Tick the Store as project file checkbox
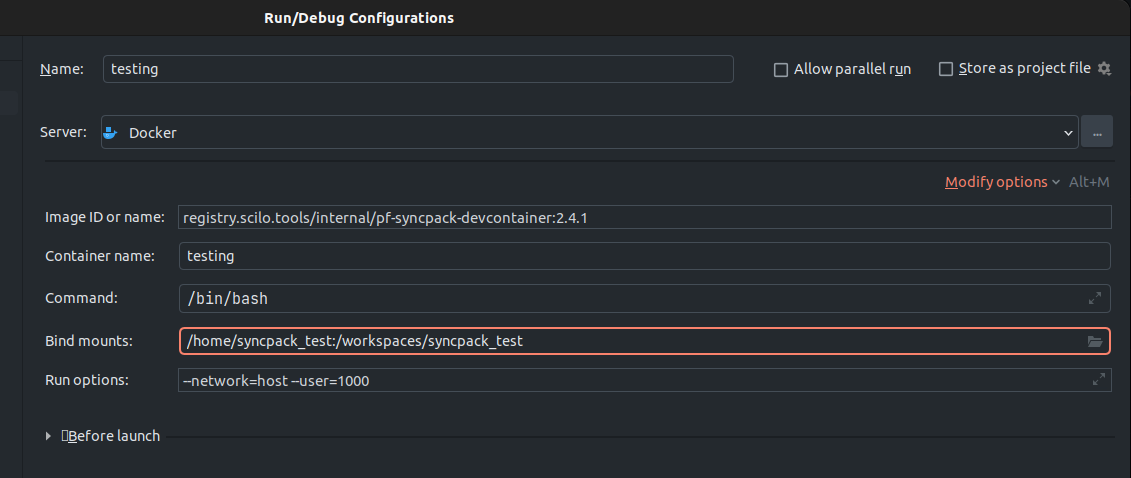Screen dimensions: 1131x478 tap(946, 69)
